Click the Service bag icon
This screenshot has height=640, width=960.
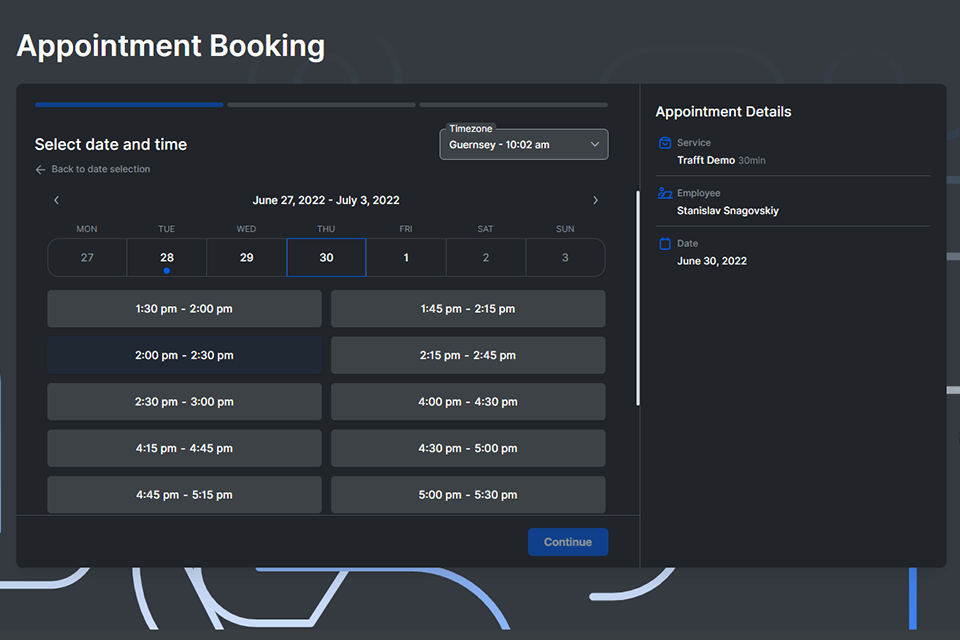coord(665,143)
